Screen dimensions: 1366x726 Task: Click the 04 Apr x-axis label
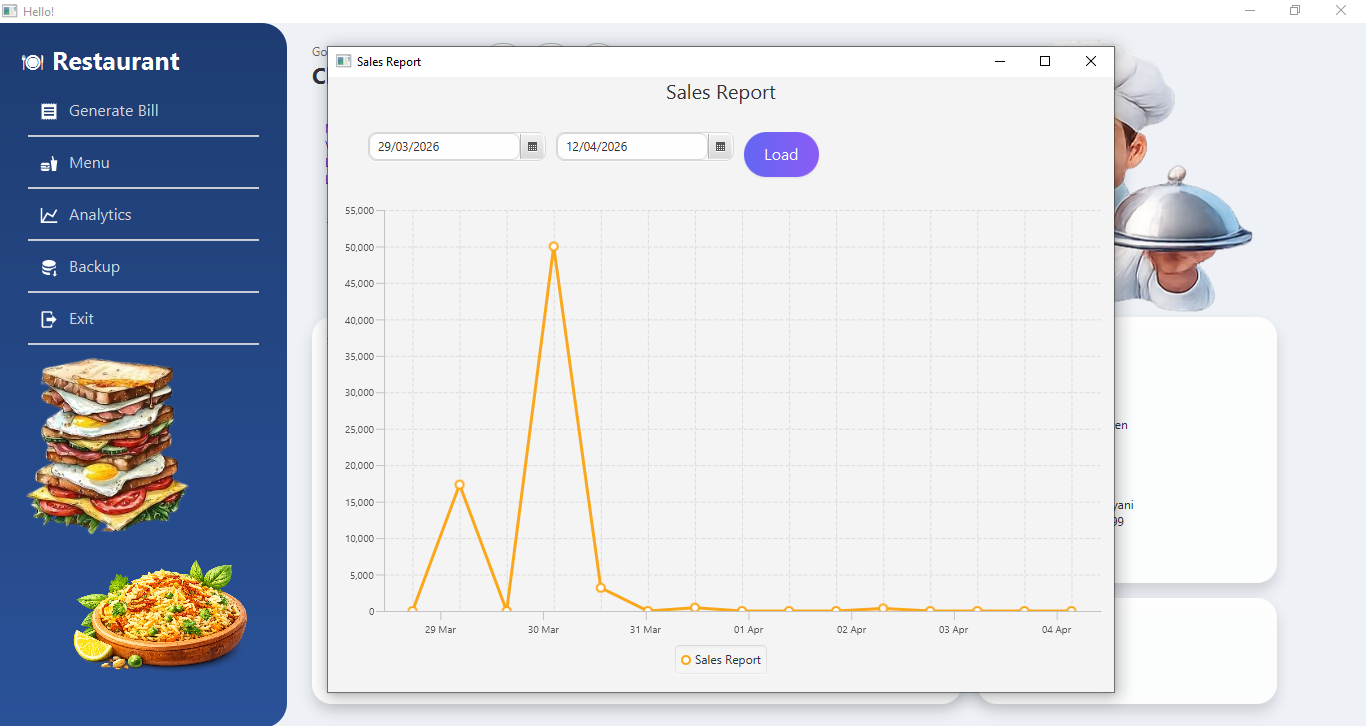[1056, 630]
